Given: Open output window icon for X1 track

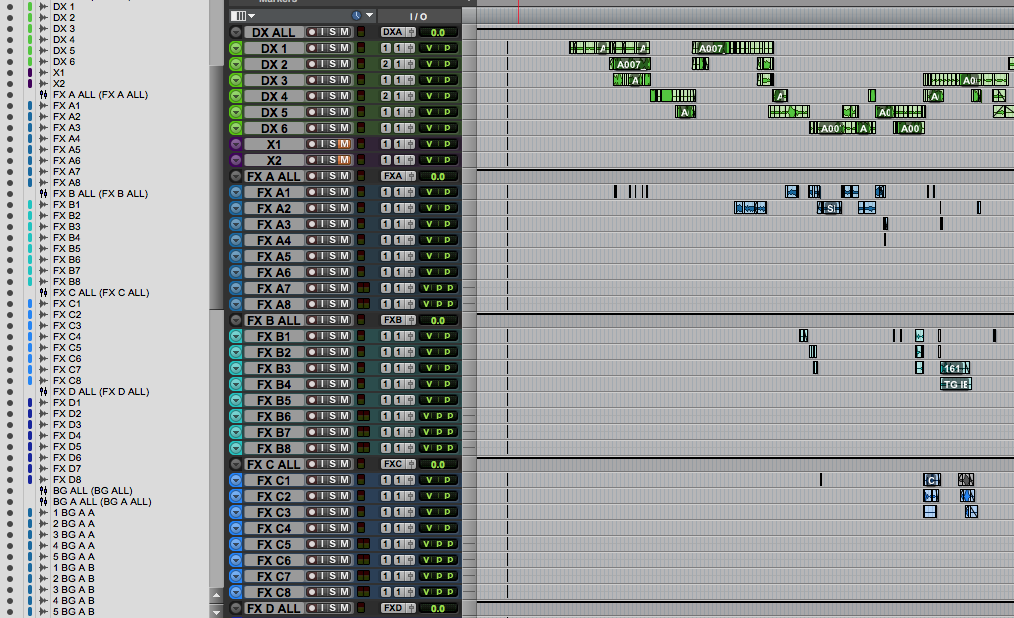Looking at the screenshot, I should coord(410,144).
